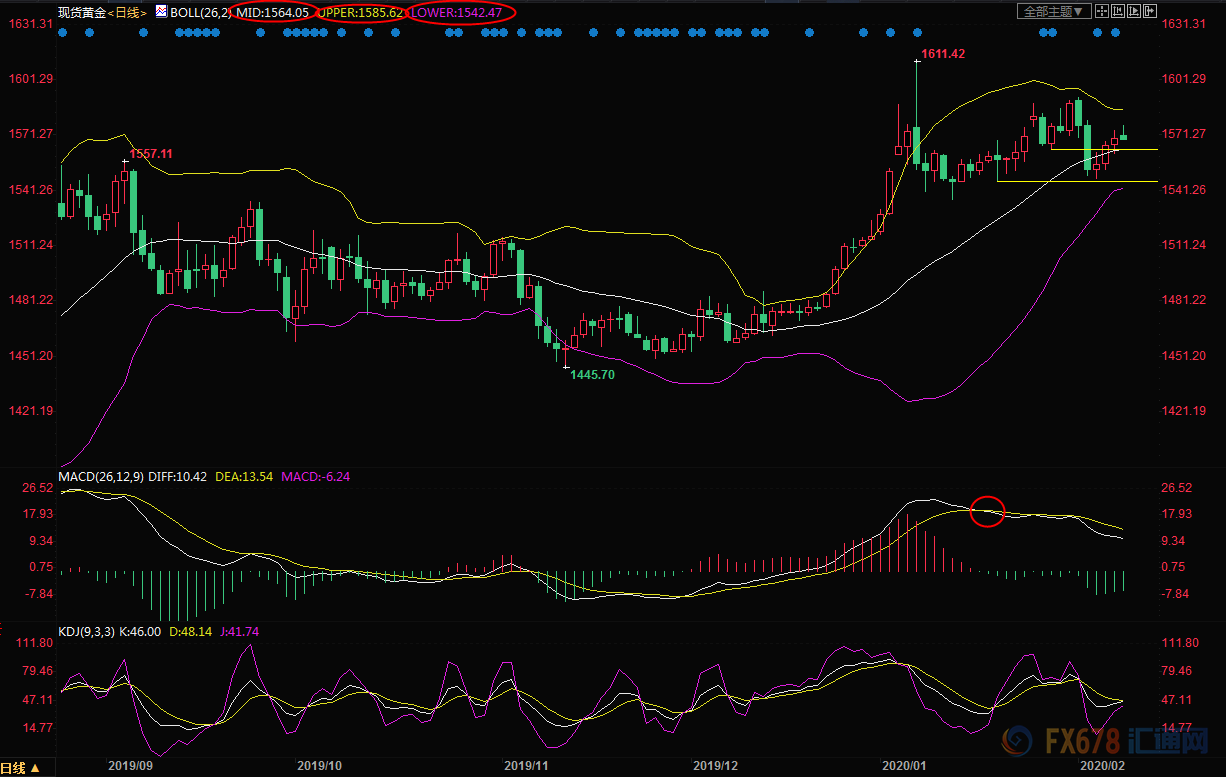Click the 1611.42 high price marker
The image size is (1226, 777).
click(x=941, y=53)
